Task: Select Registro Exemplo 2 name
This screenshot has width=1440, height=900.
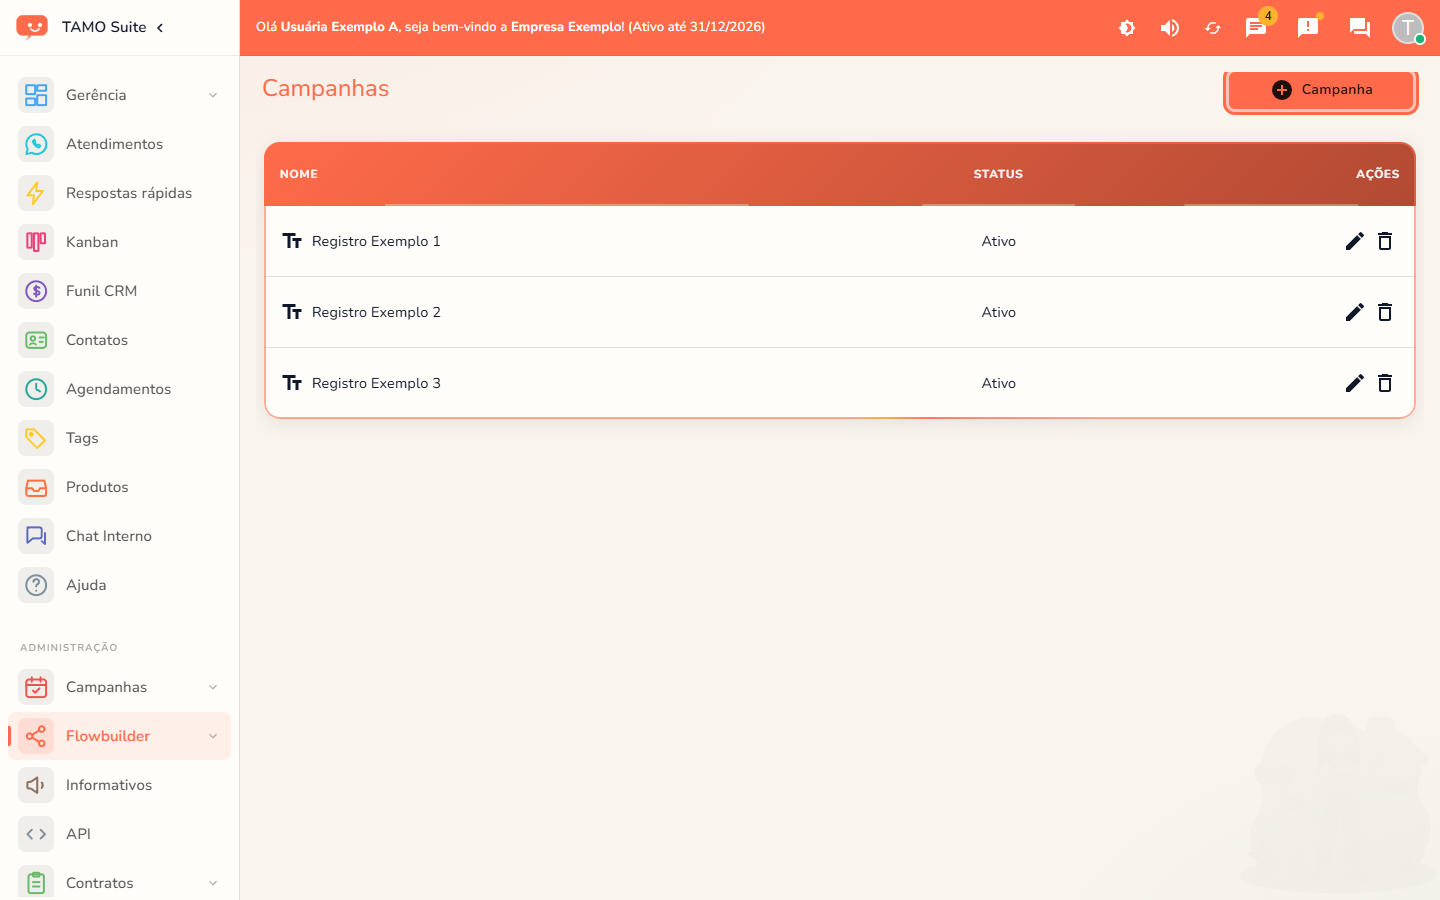Action: 376,312
